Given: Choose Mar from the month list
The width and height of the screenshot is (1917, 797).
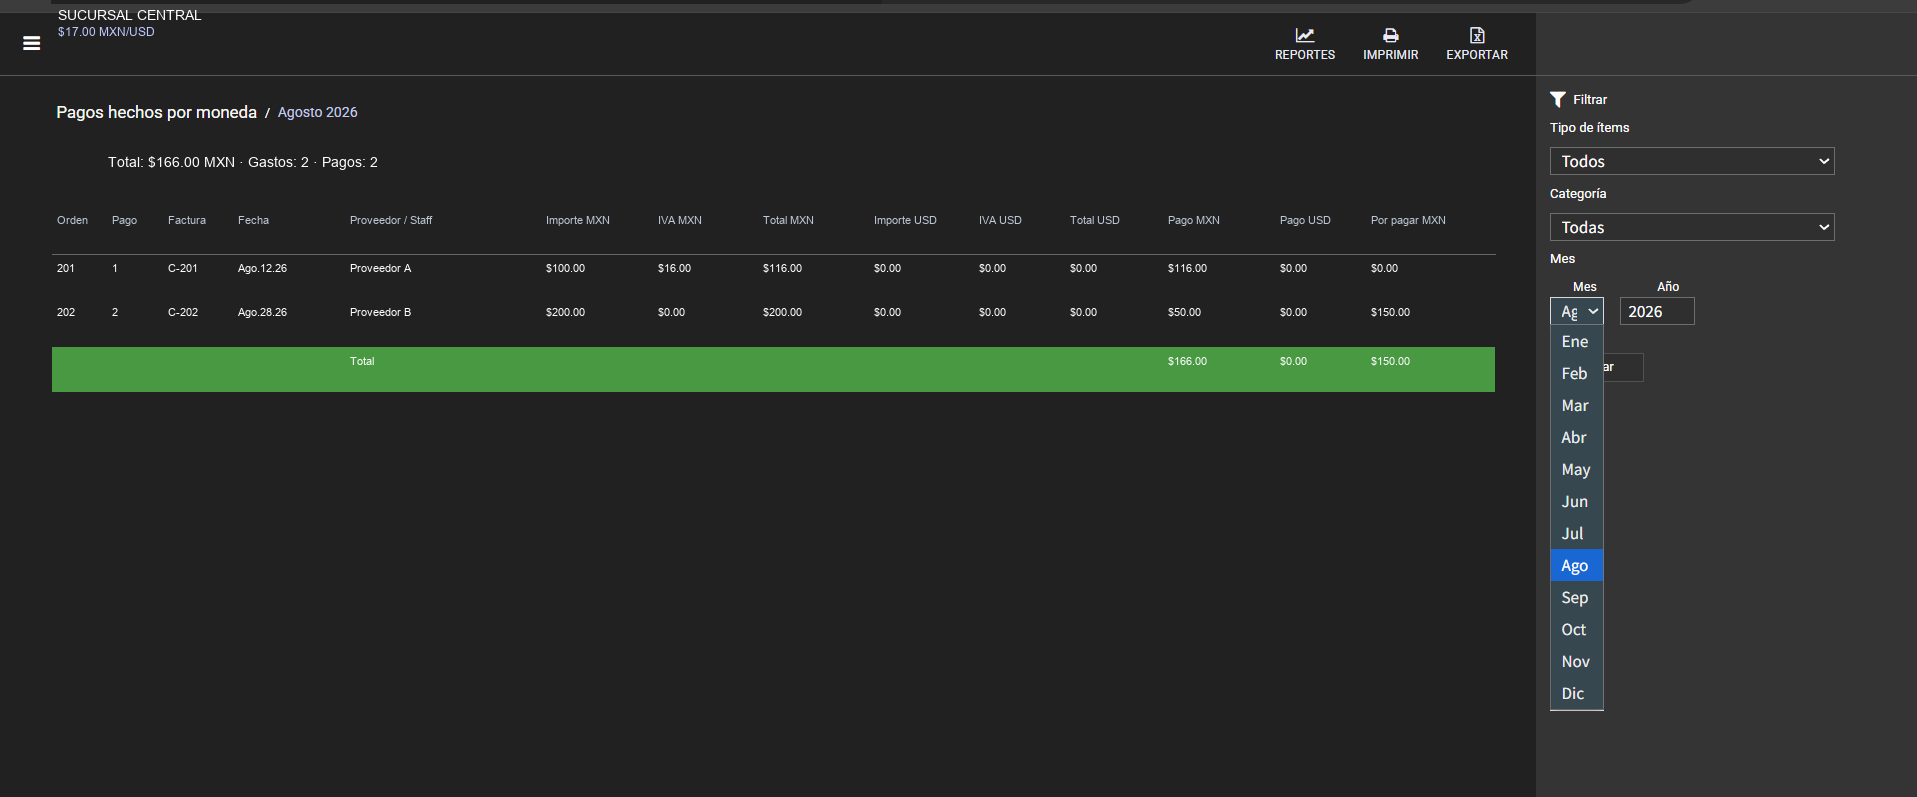Looking at the screenshot, I should tap(1577, 406).
